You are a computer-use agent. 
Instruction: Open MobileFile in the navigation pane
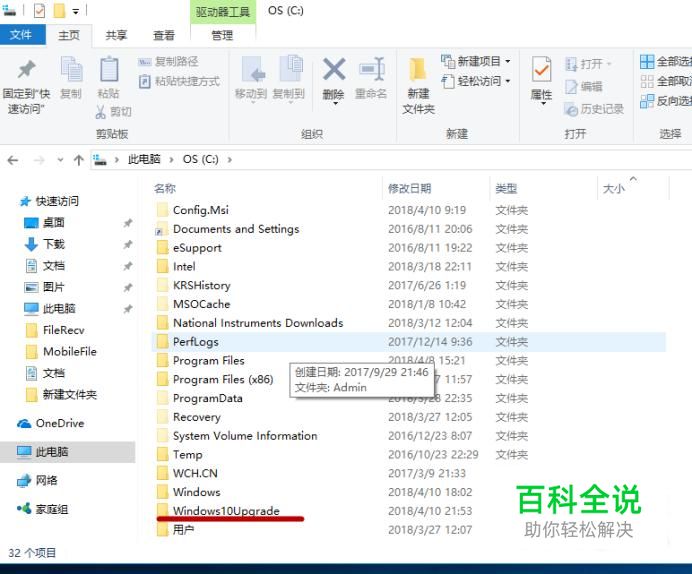[61, 352]
